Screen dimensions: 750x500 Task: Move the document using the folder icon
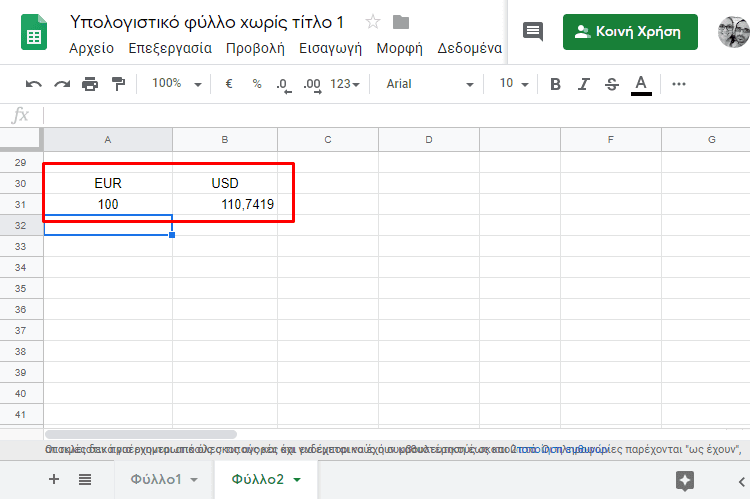(x=401, y=22)
